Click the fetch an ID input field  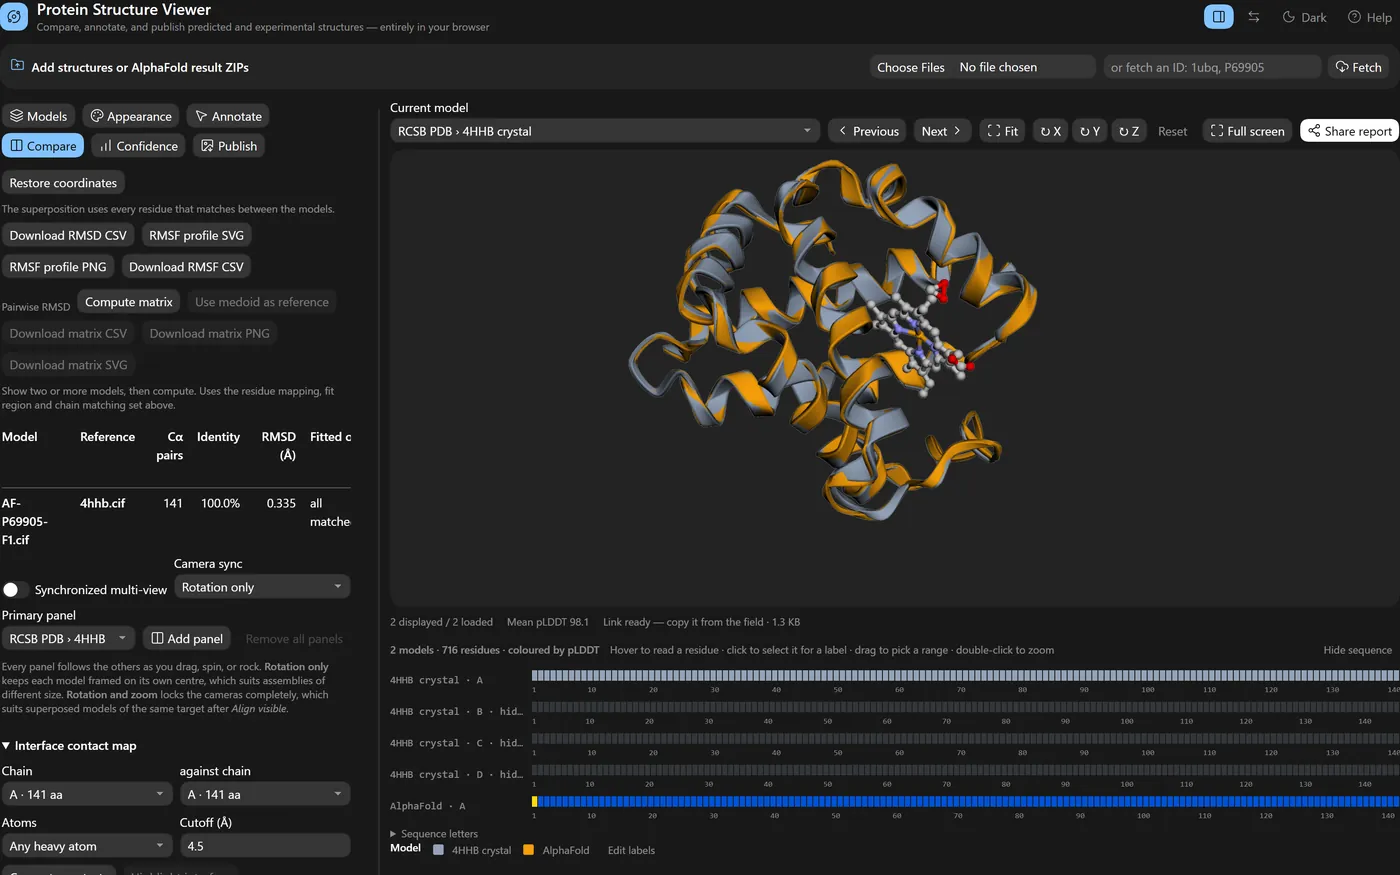pos(1212,67)
